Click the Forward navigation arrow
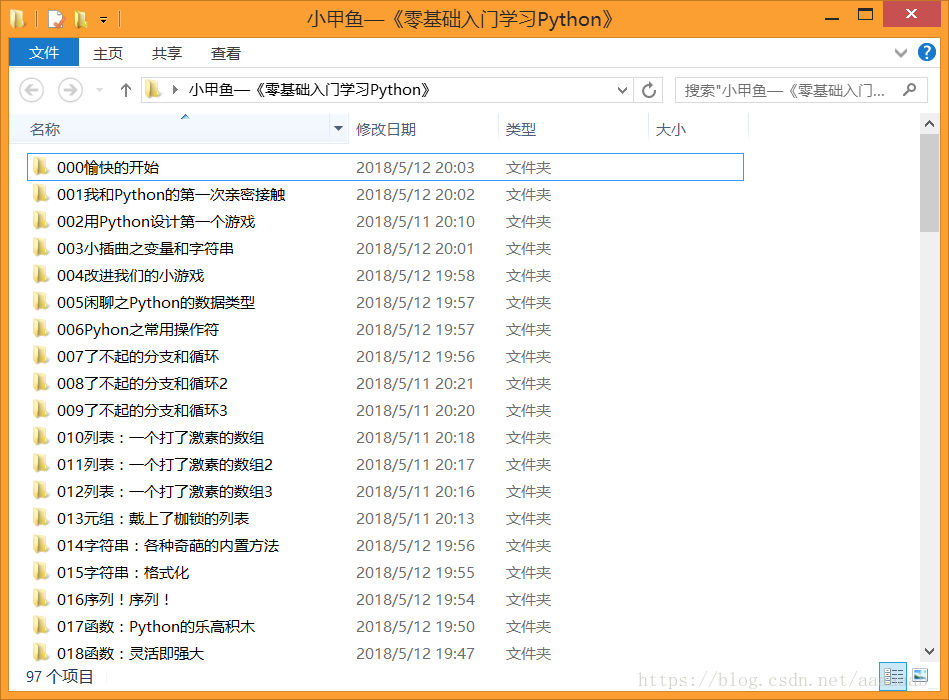949x700 pixels. [70, 91]
